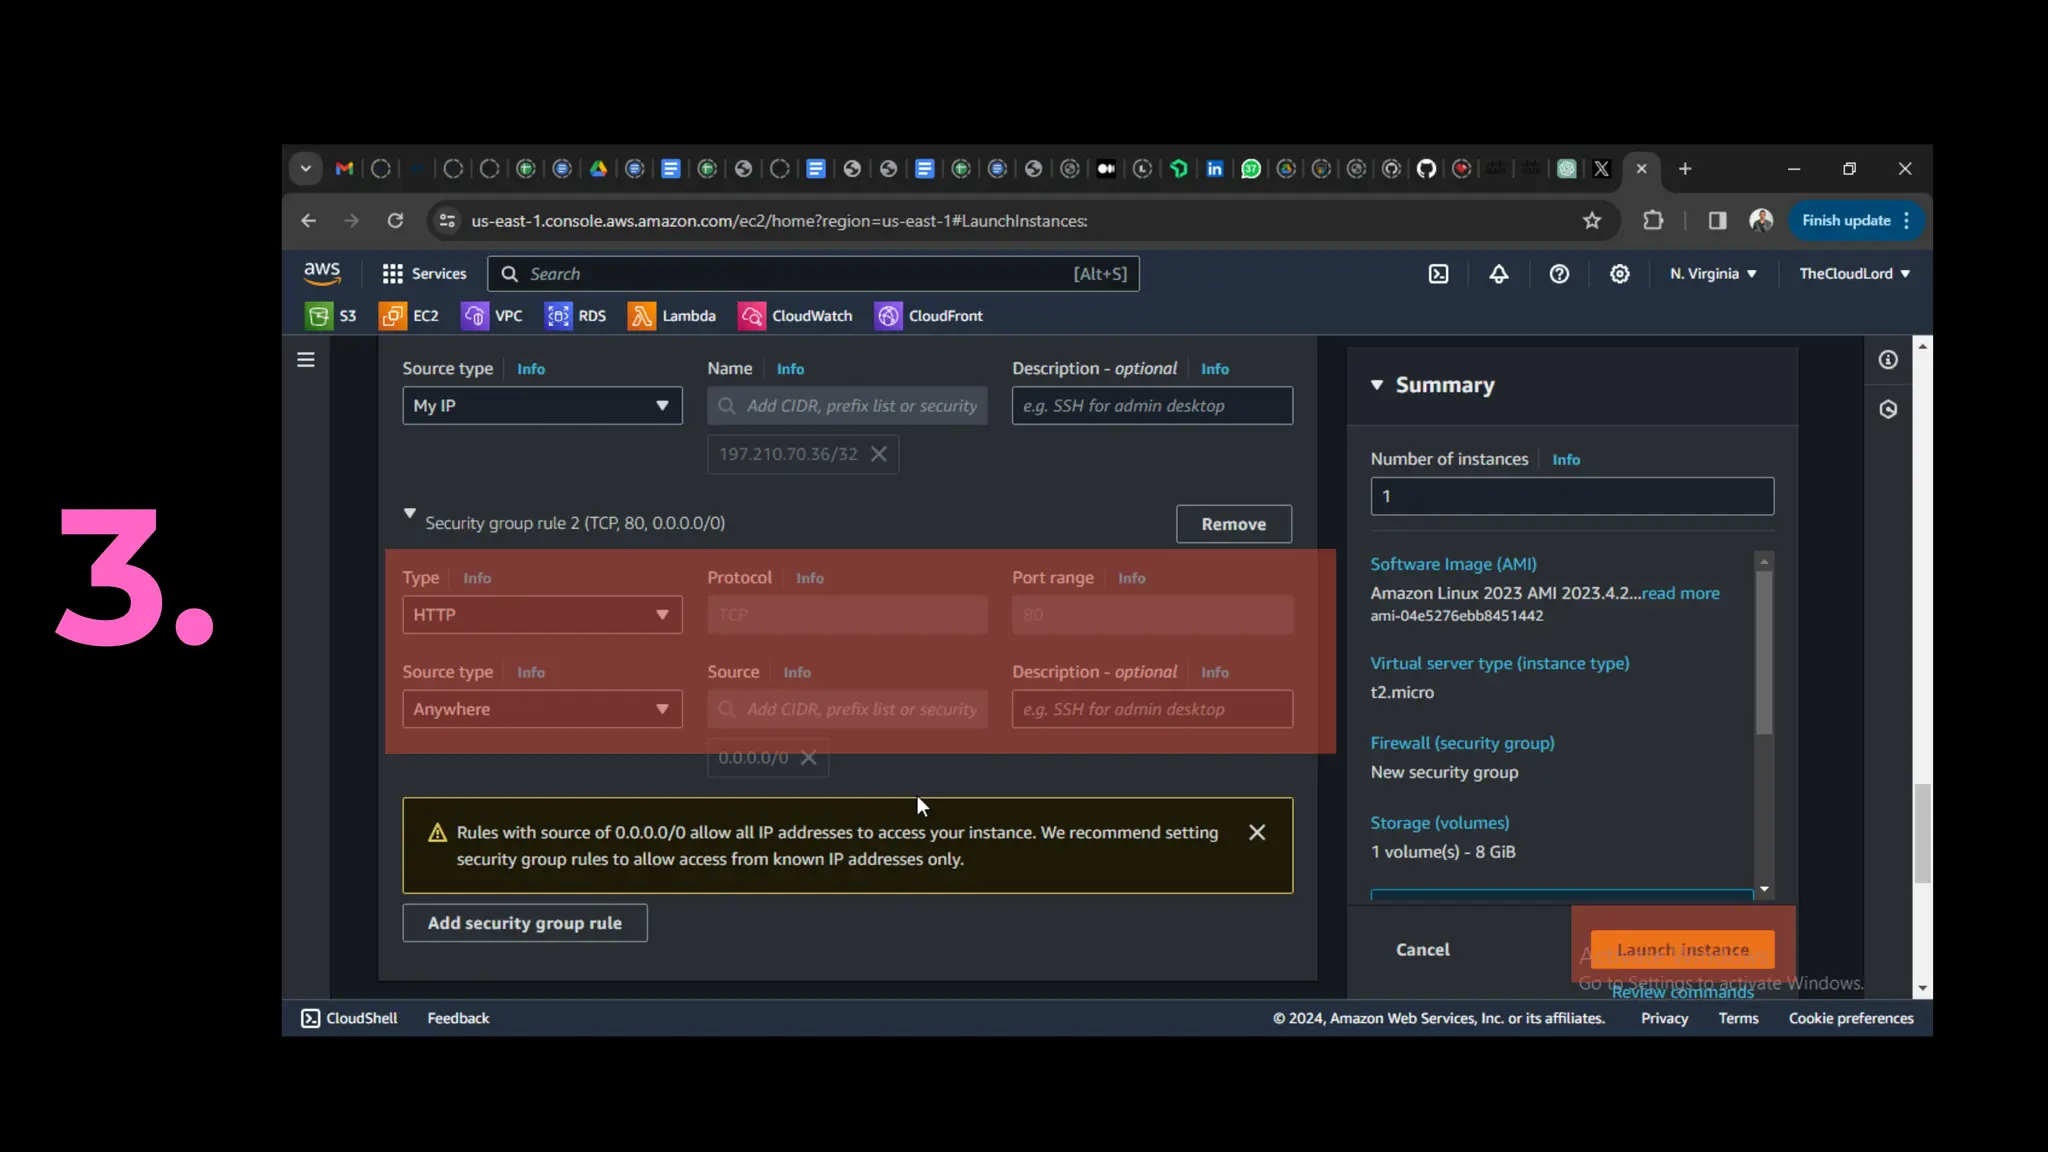Open TheCloudLord account menu
Screen dimensions: 2048x1152
coord(1855,274)
